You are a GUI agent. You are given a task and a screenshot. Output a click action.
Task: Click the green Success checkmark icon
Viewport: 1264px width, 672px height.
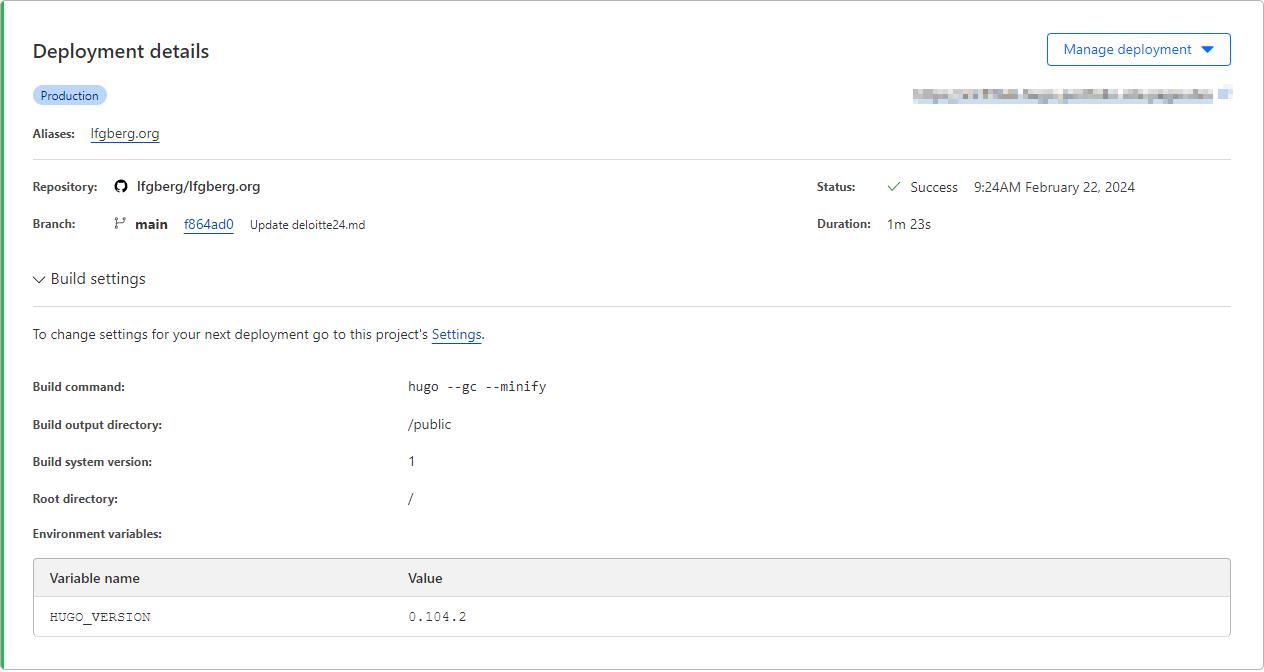click(x=893, y=186)
